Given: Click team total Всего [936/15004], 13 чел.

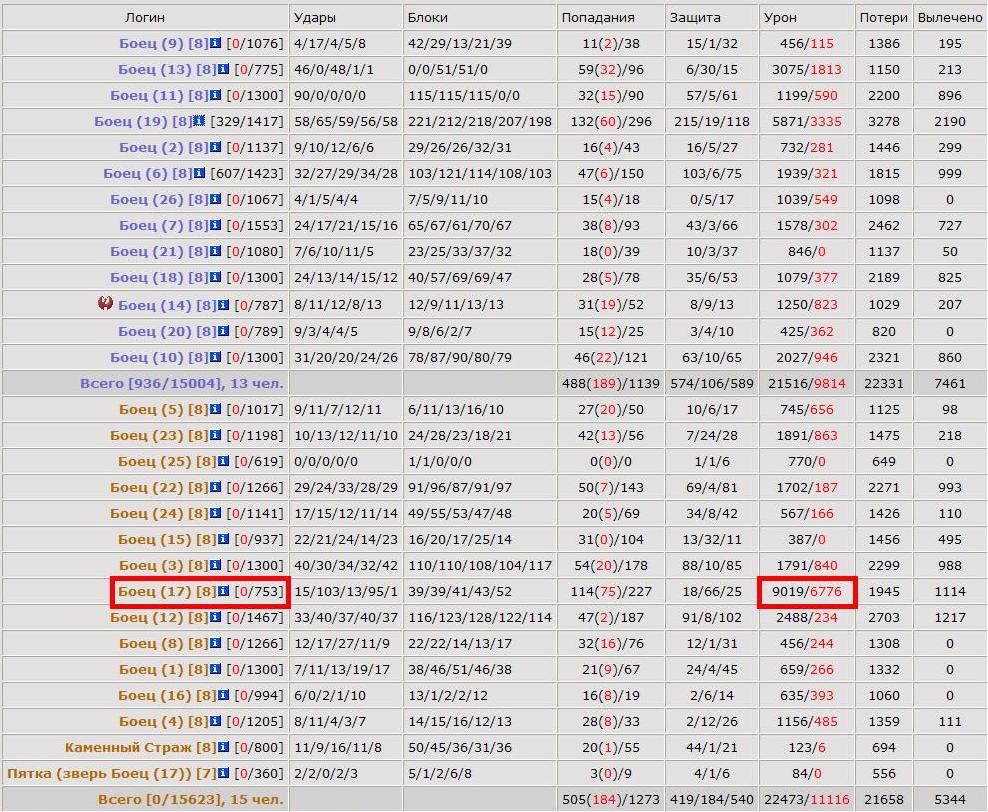Looking at the screenshot, I should point(181,383).
